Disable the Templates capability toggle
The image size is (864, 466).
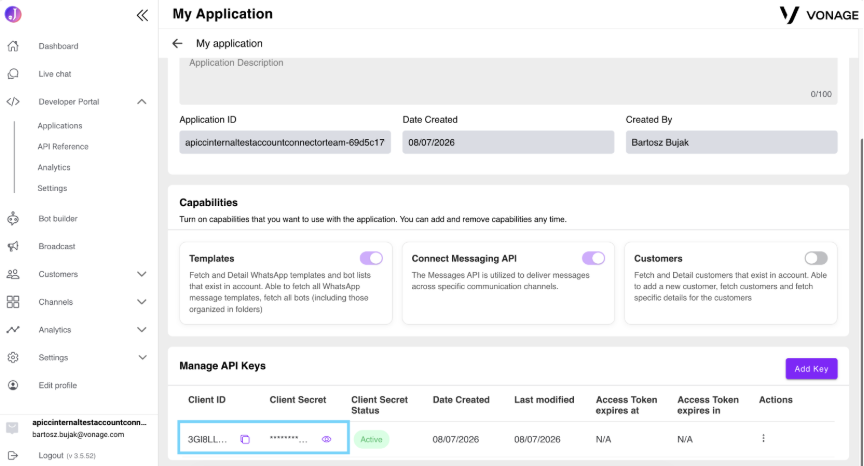(371, 258)
